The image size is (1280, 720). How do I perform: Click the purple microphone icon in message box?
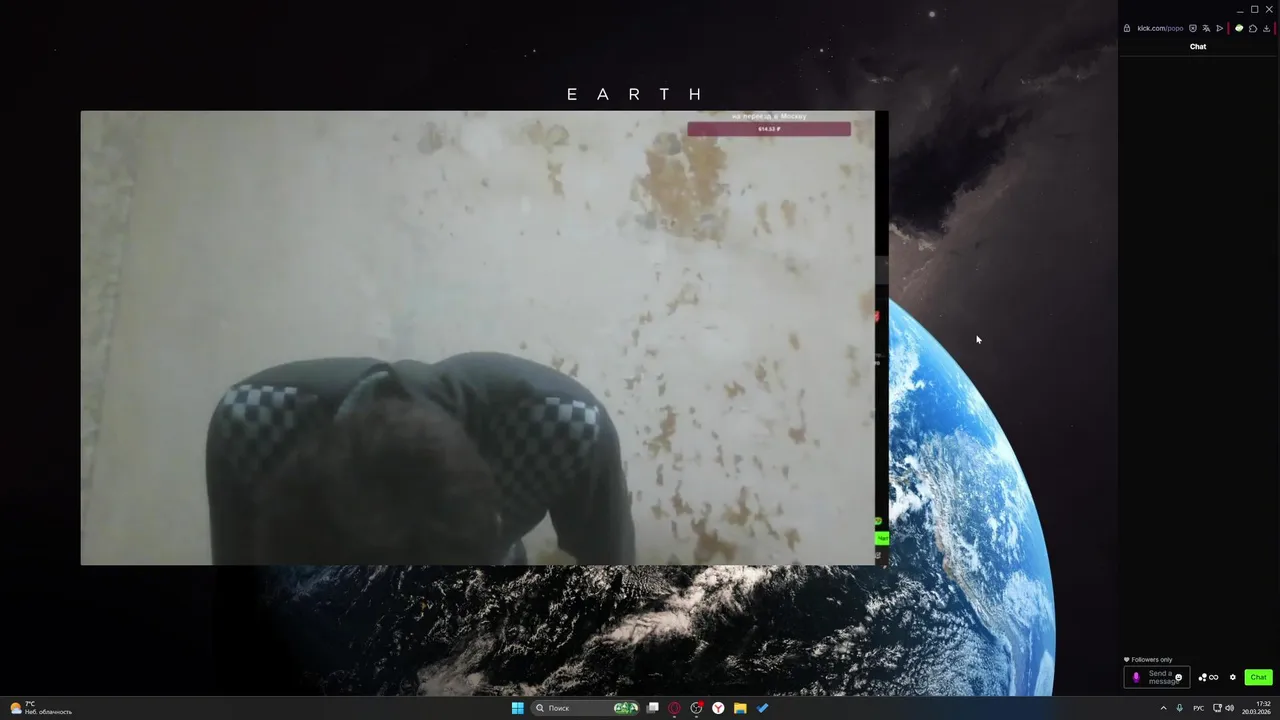pos(1135,677)
